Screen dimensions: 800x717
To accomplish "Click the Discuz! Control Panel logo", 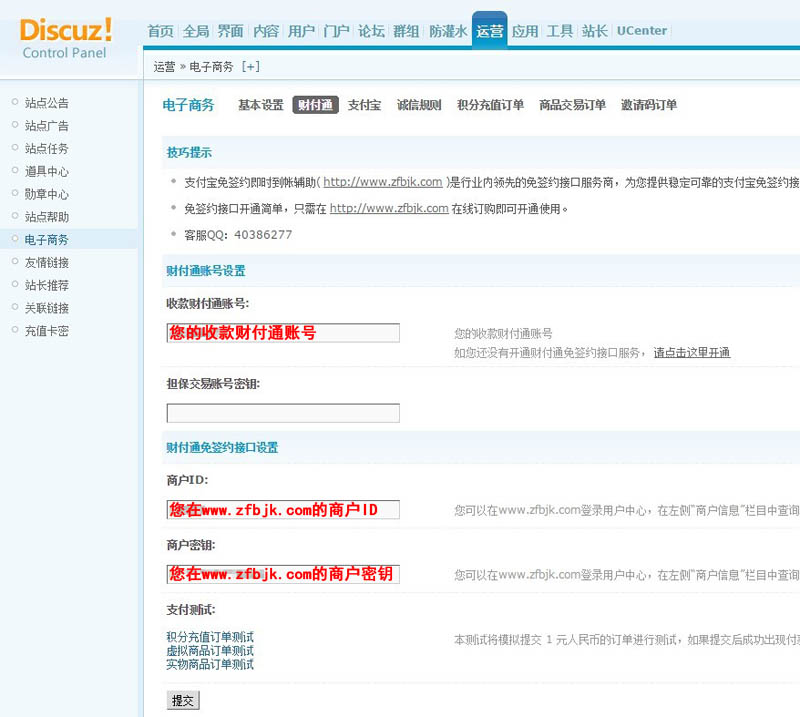I will (65, 38).
